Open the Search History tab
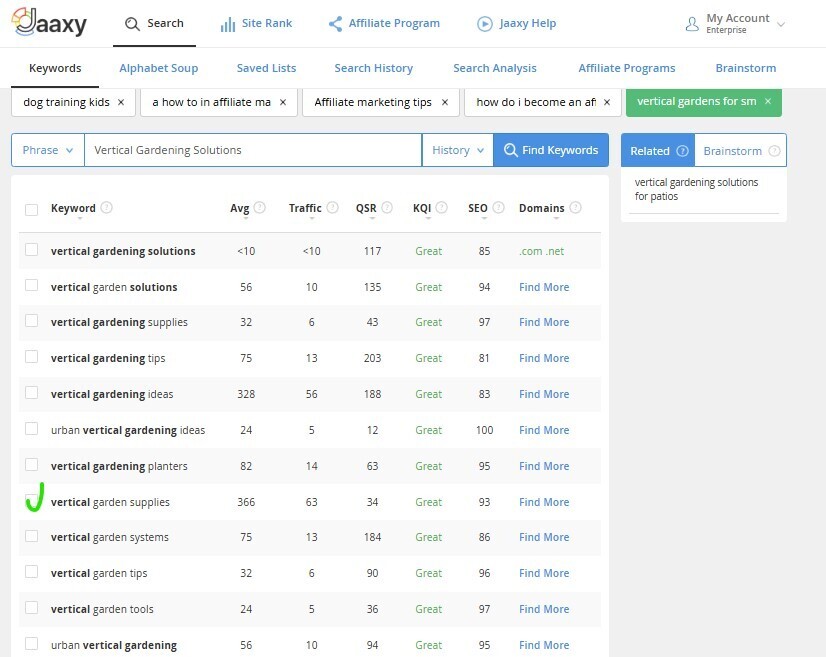826x657 pixels. tap(373, 68)
